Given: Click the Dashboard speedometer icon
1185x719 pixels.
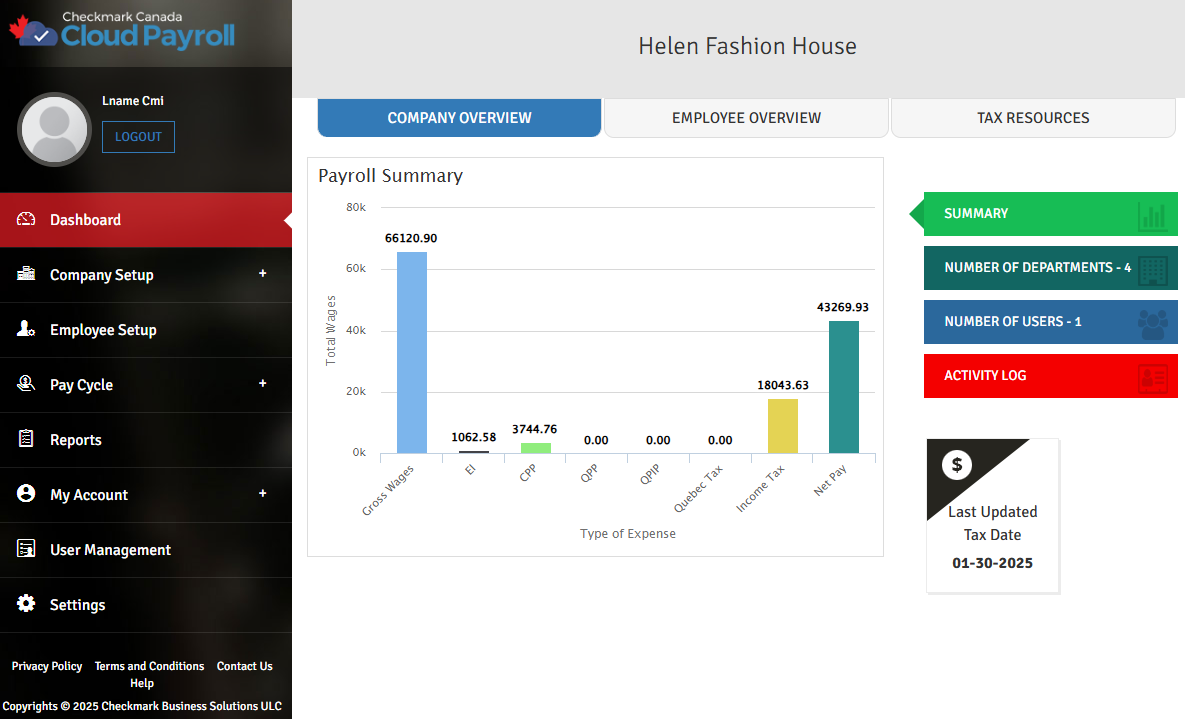Looking at the screenshot, I should 26,220.
